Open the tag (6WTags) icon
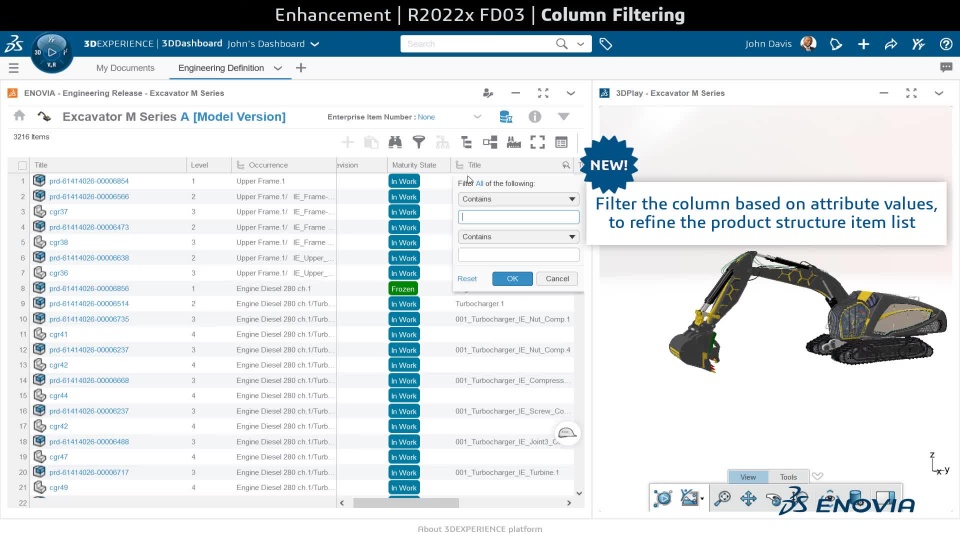960x540 pixels. point(606,44)
